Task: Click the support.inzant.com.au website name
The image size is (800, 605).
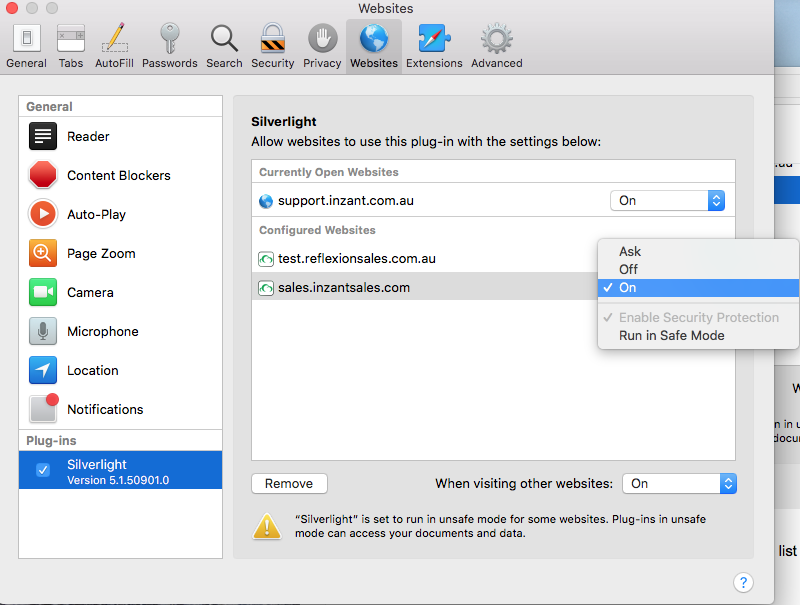Action: point(346,200)
